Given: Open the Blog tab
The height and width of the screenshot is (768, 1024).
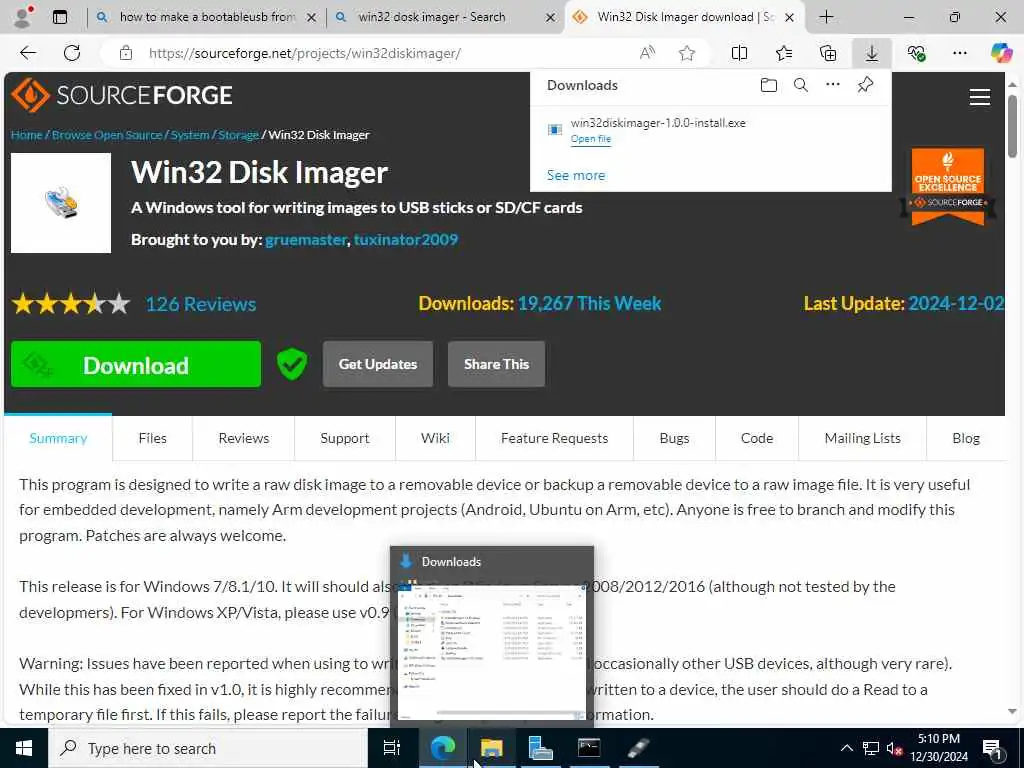Looking at the screenshot, I should tap(966, 438).
